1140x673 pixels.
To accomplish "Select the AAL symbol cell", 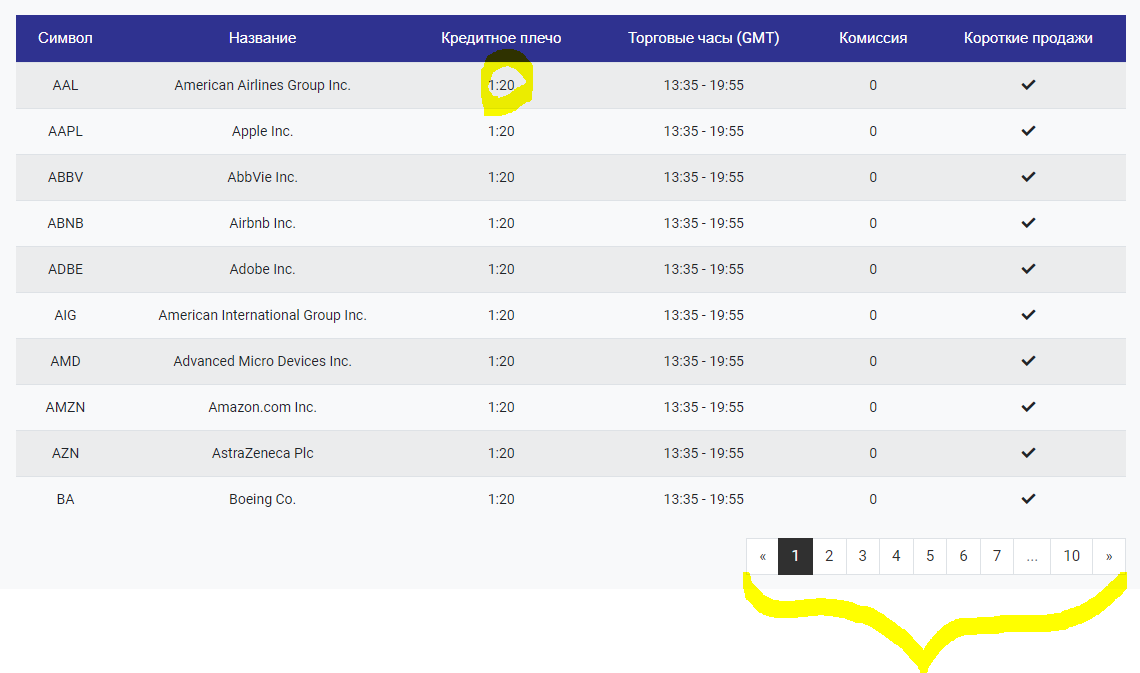I will pyautogui.click(x=65, y=85).
